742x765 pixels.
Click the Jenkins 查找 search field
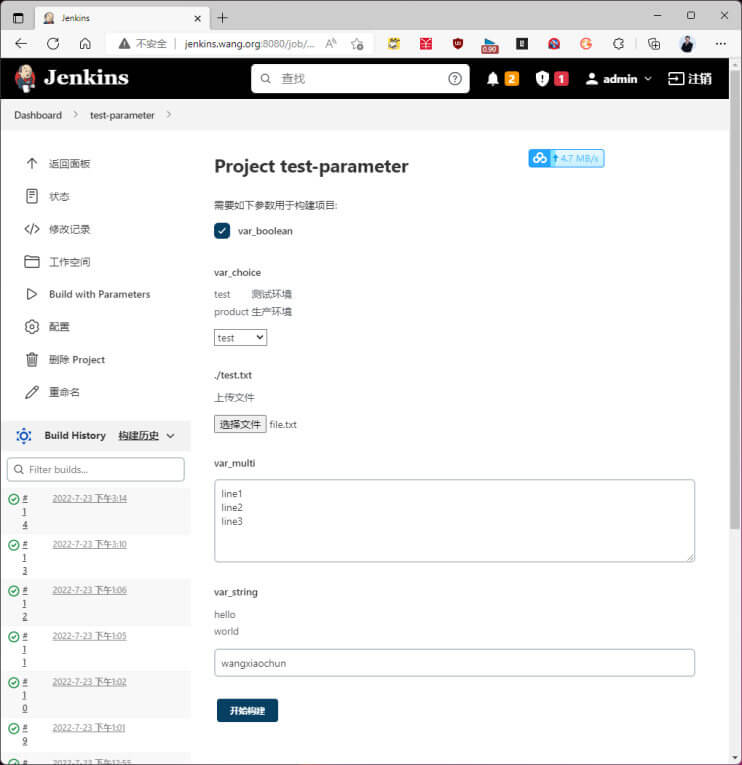pyautogui.click(x=360, y=79)
